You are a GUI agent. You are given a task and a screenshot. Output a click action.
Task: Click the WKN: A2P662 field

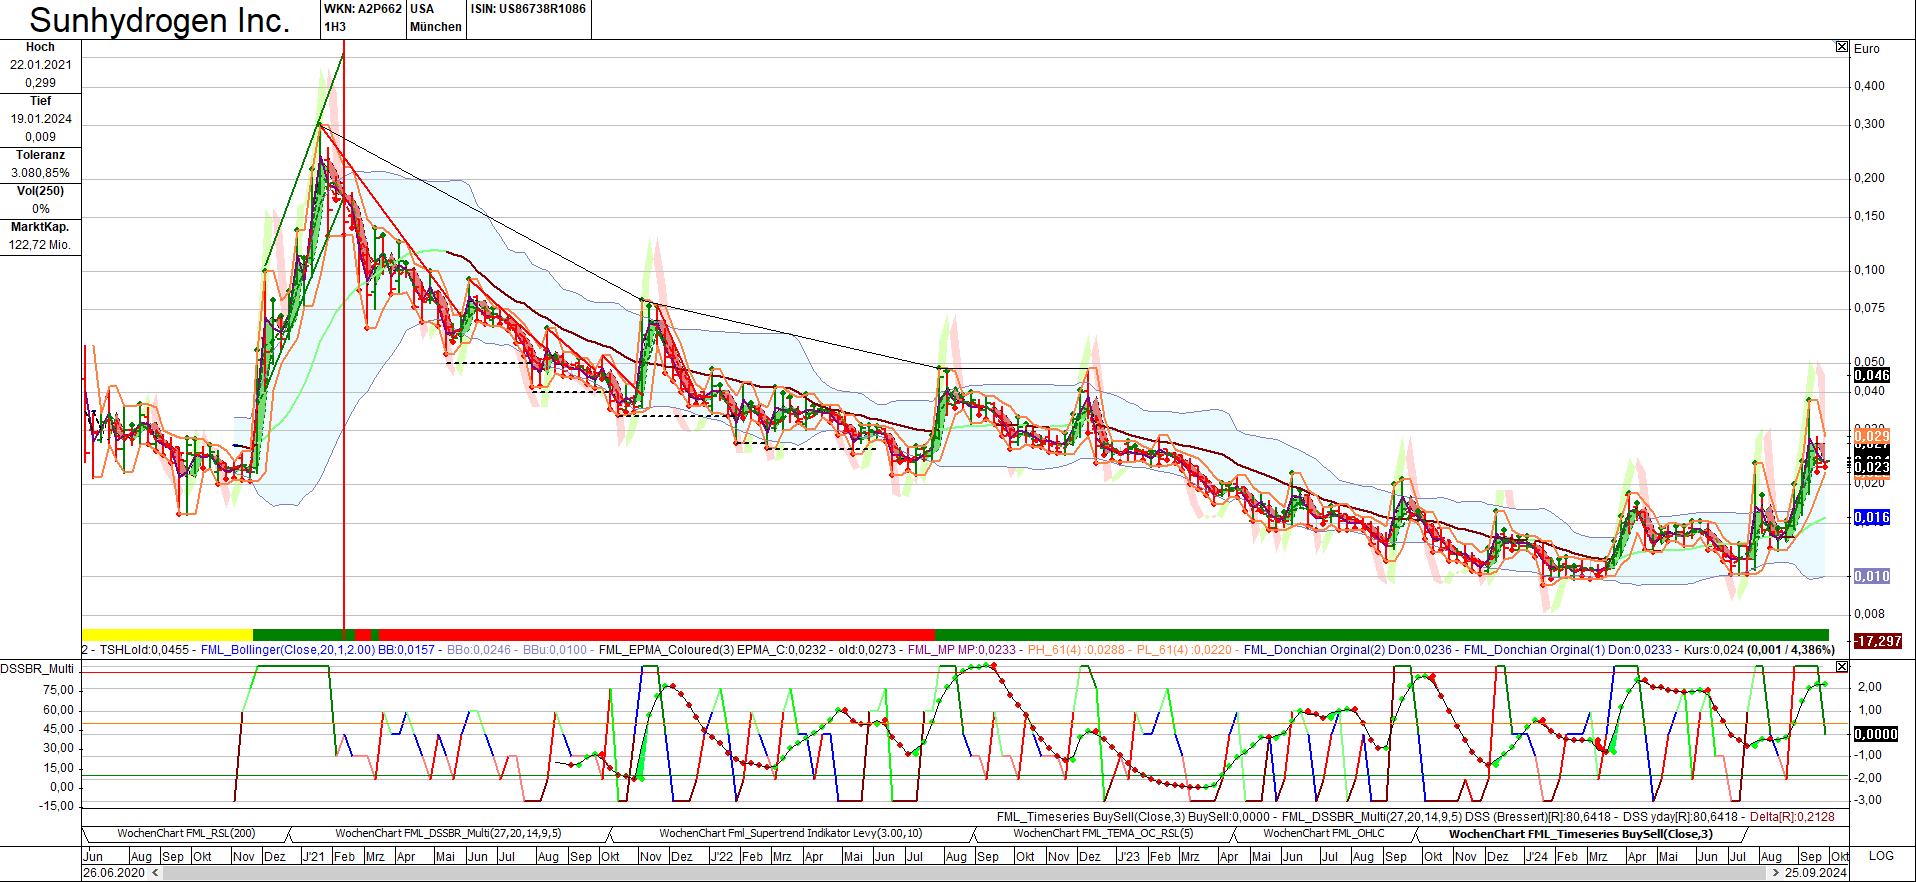click(x=363, y=9)
